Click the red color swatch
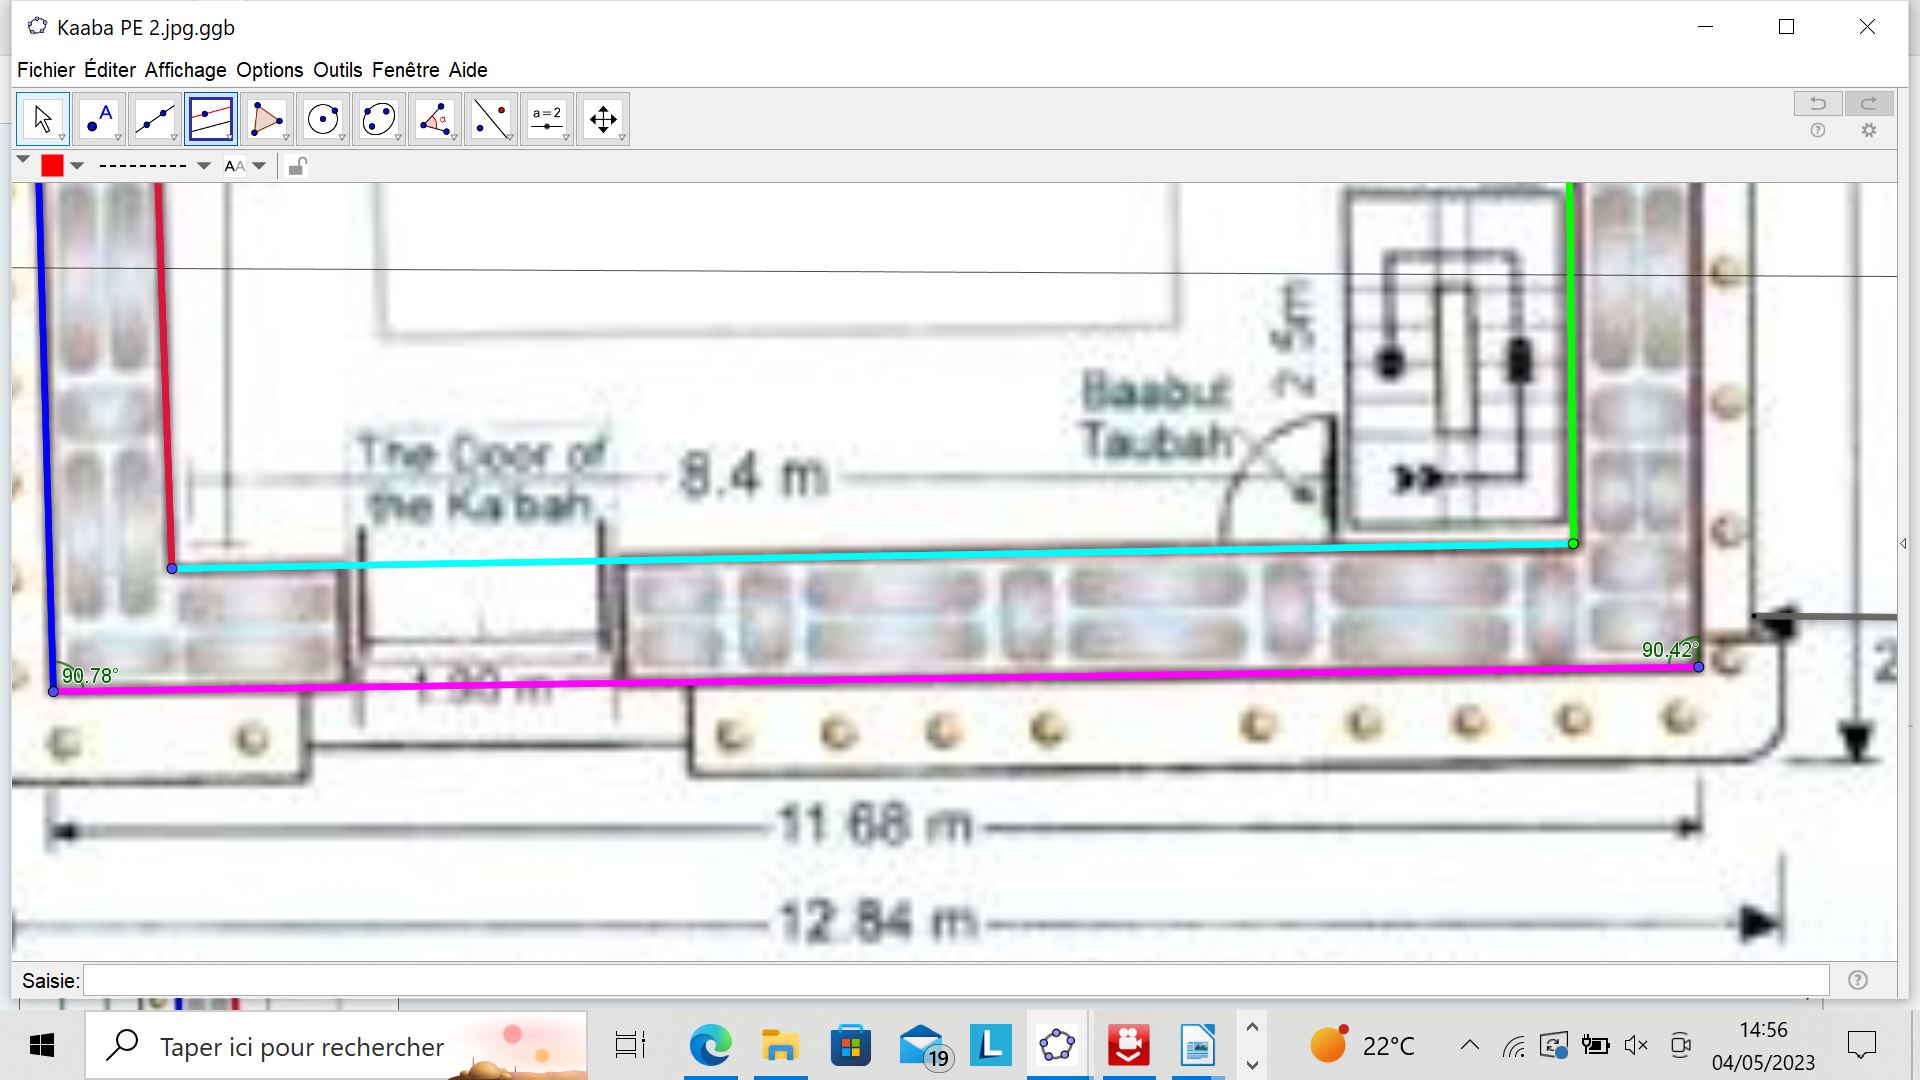The image size is (1920, 1080). 52,166
